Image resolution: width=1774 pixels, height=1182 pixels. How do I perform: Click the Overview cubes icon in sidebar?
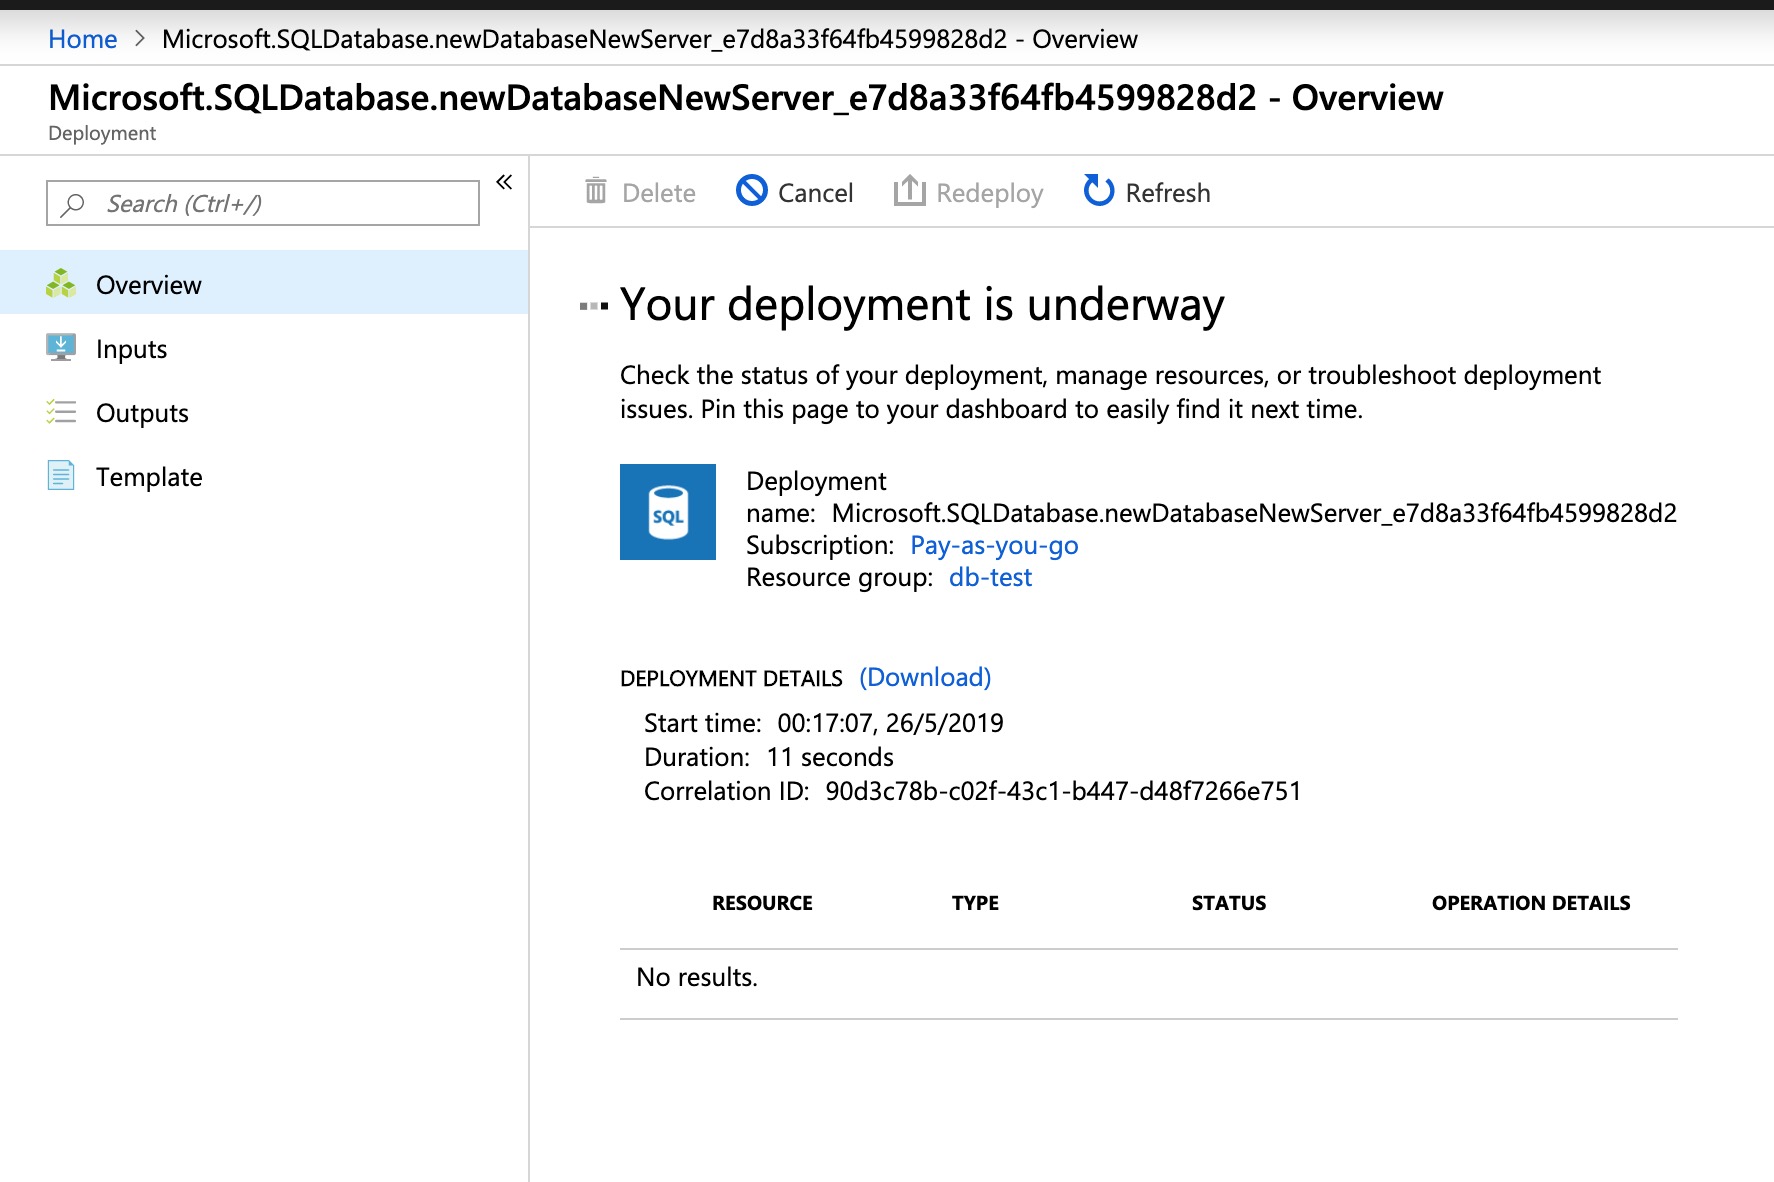click(61, 284)
